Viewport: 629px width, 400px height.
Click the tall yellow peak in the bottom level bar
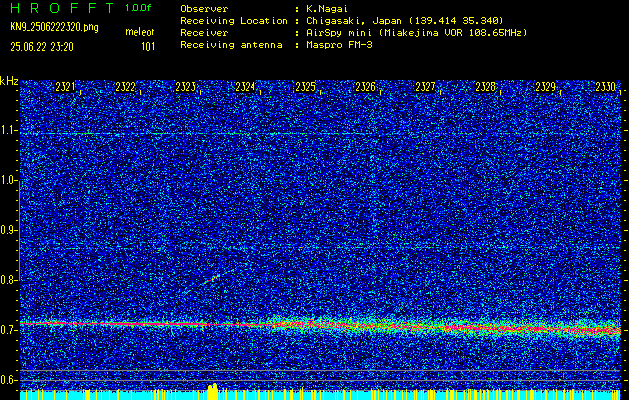[213, 392]
